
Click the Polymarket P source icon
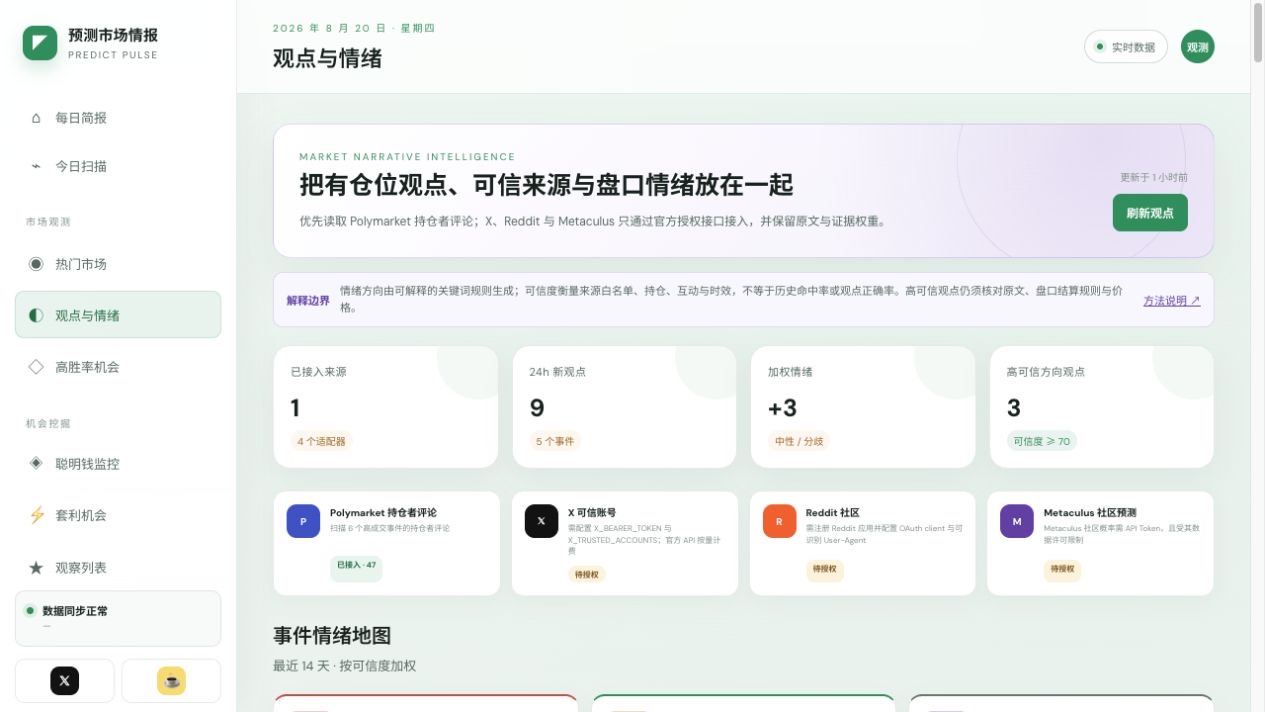pyautogui.click(x=303, y=521)
